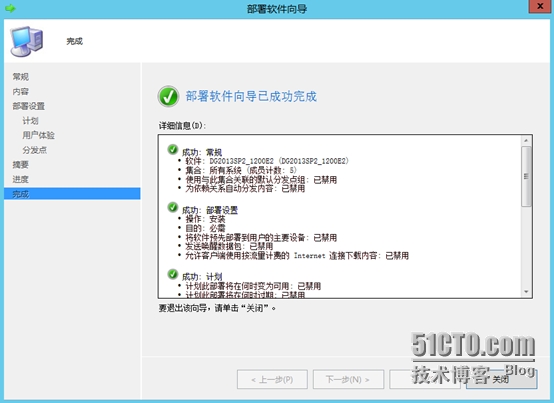Image resolution: width=554 pixels, height=403 pixels.
Task: Go to 计划 step in sidebar
Action: 30,121
